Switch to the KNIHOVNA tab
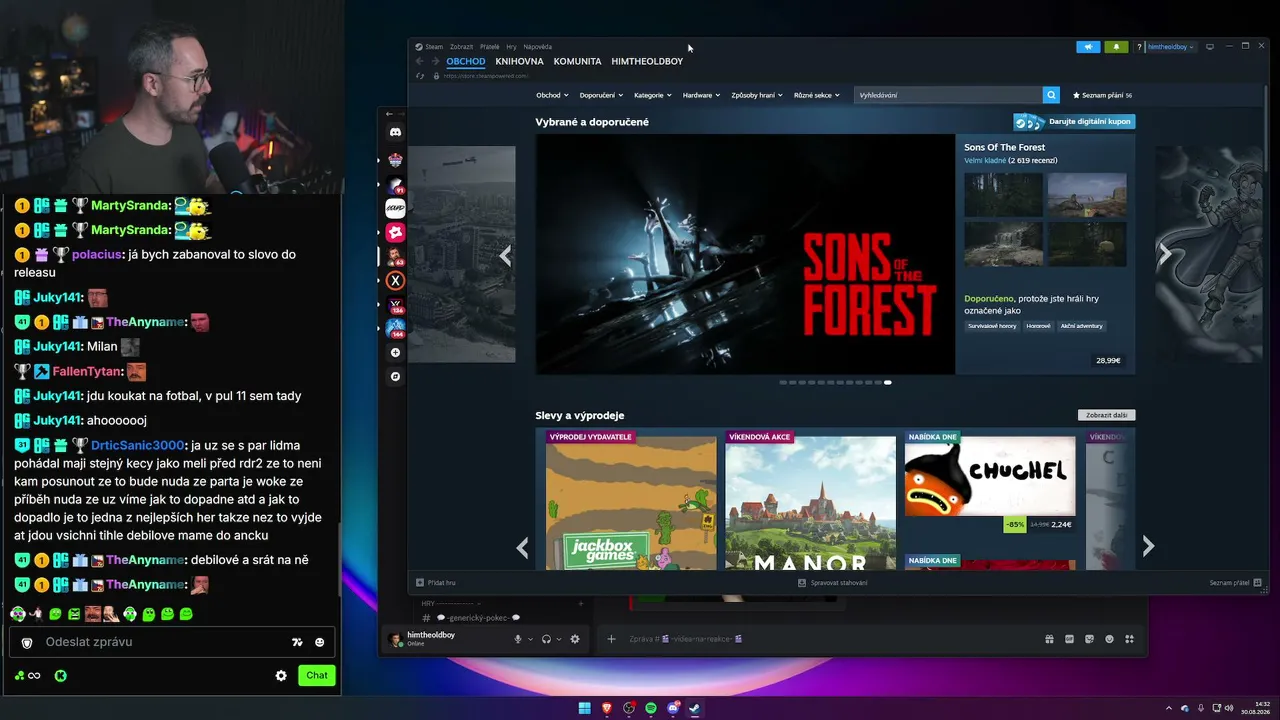Image resolution: width=1280 pixels, height=720 pixels. [x=519, y=61]
